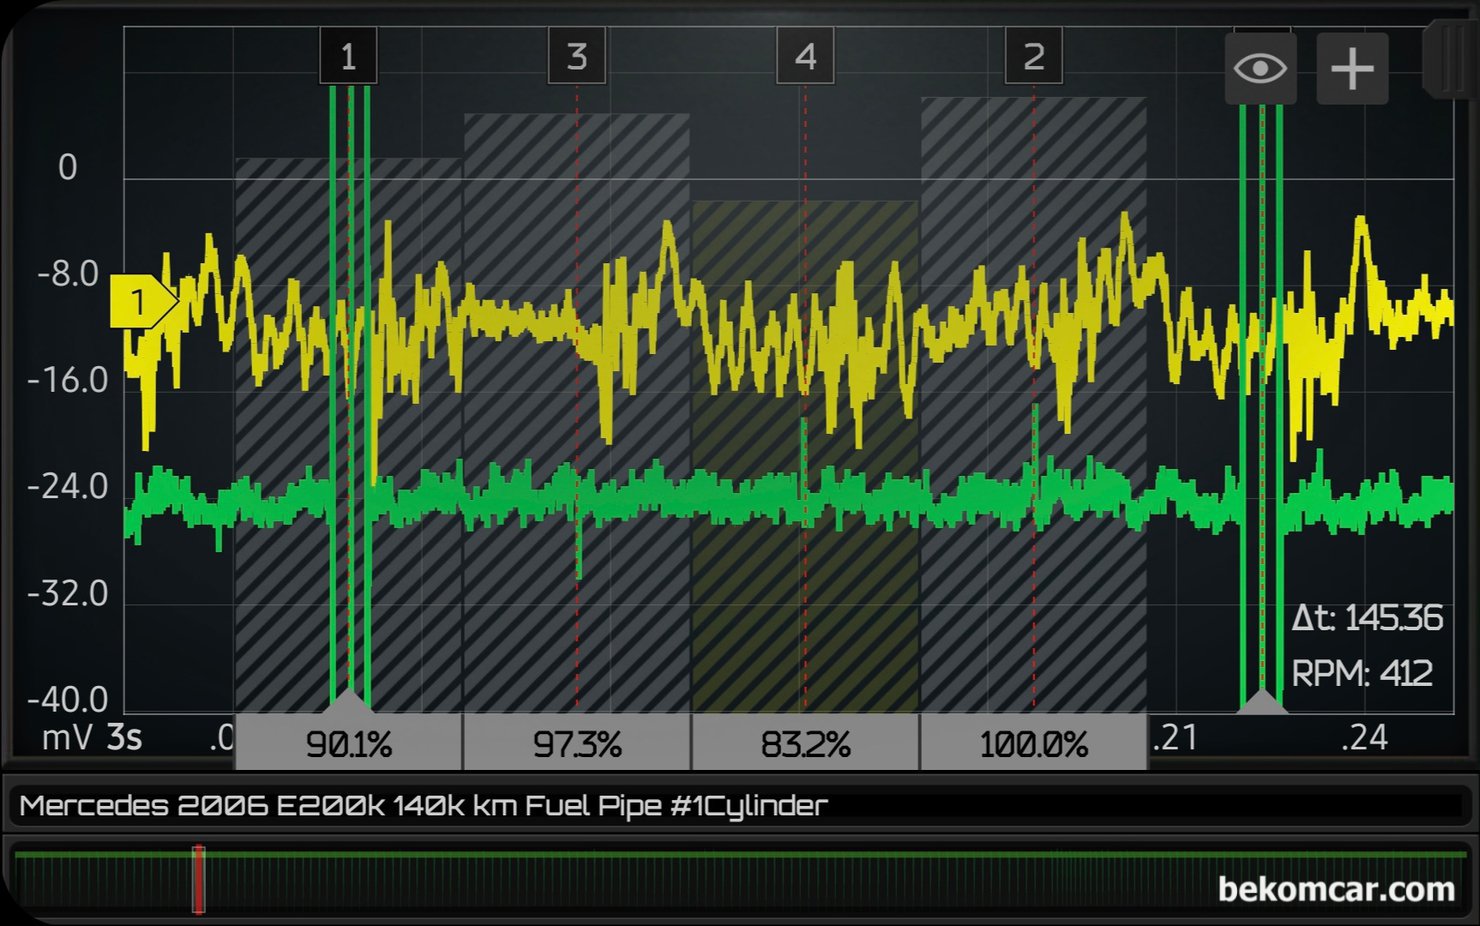Click the plus add button
The width and height of the screenshot is (1480, 926).
tap(1352, 69)
